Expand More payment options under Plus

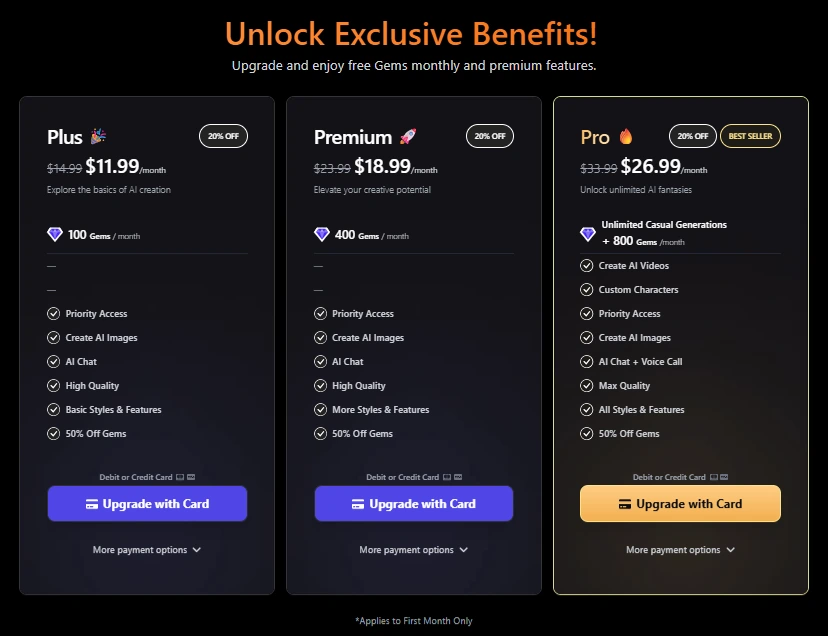point(147,549)
